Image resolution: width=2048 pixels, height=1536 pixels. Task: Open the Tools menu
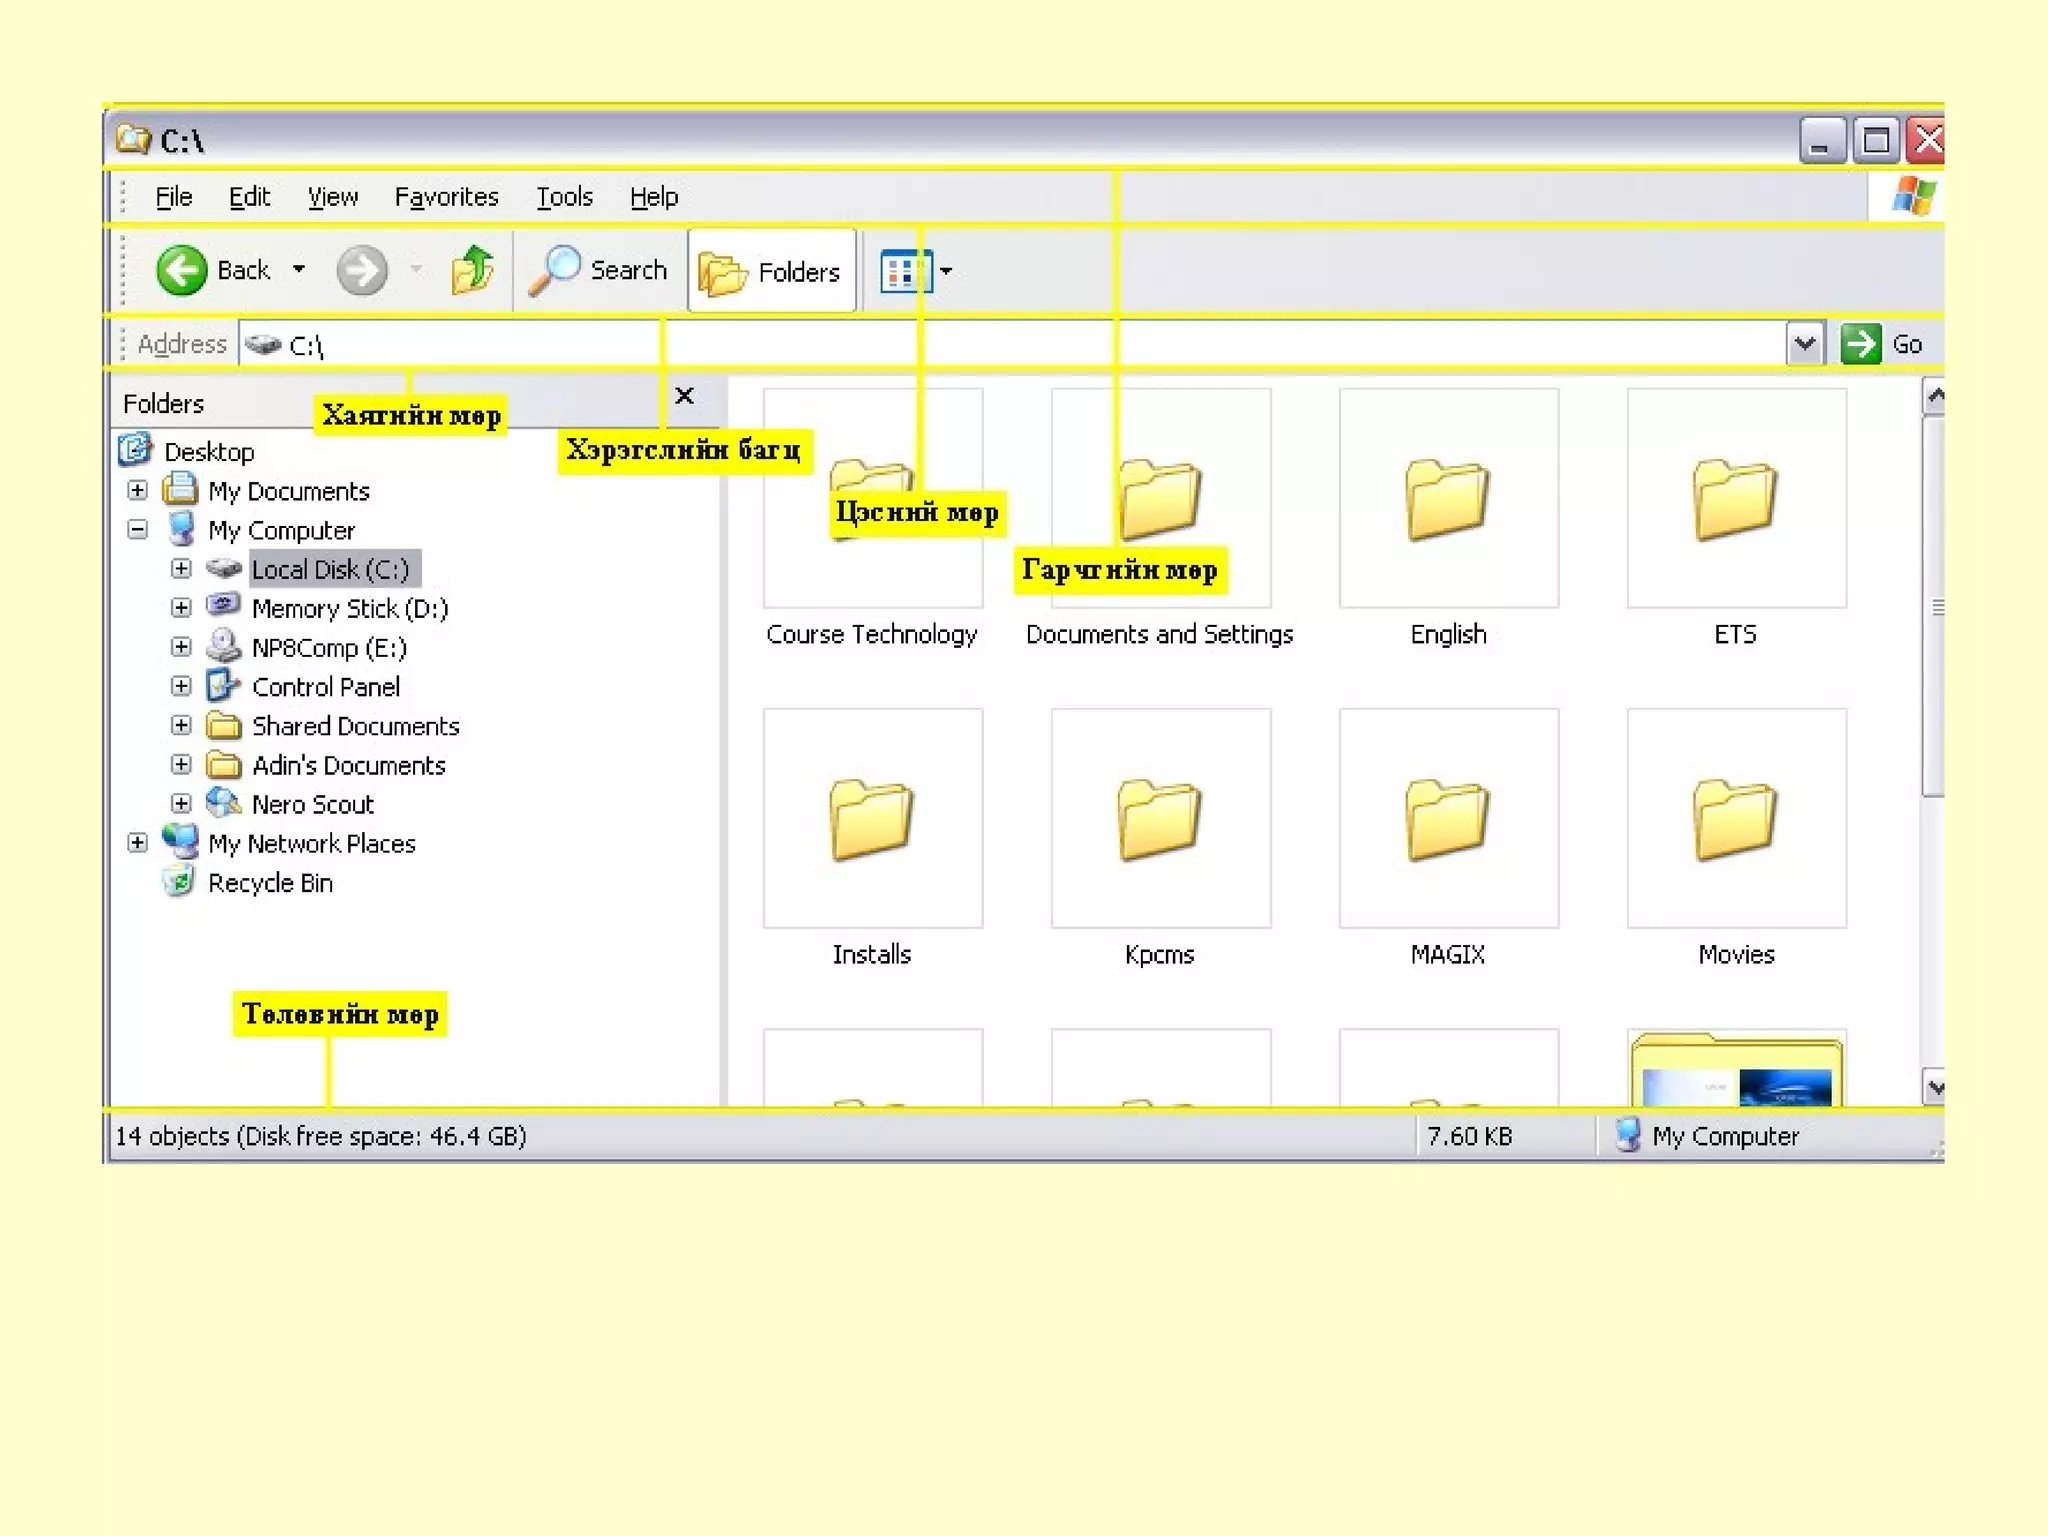coord(564,197)
